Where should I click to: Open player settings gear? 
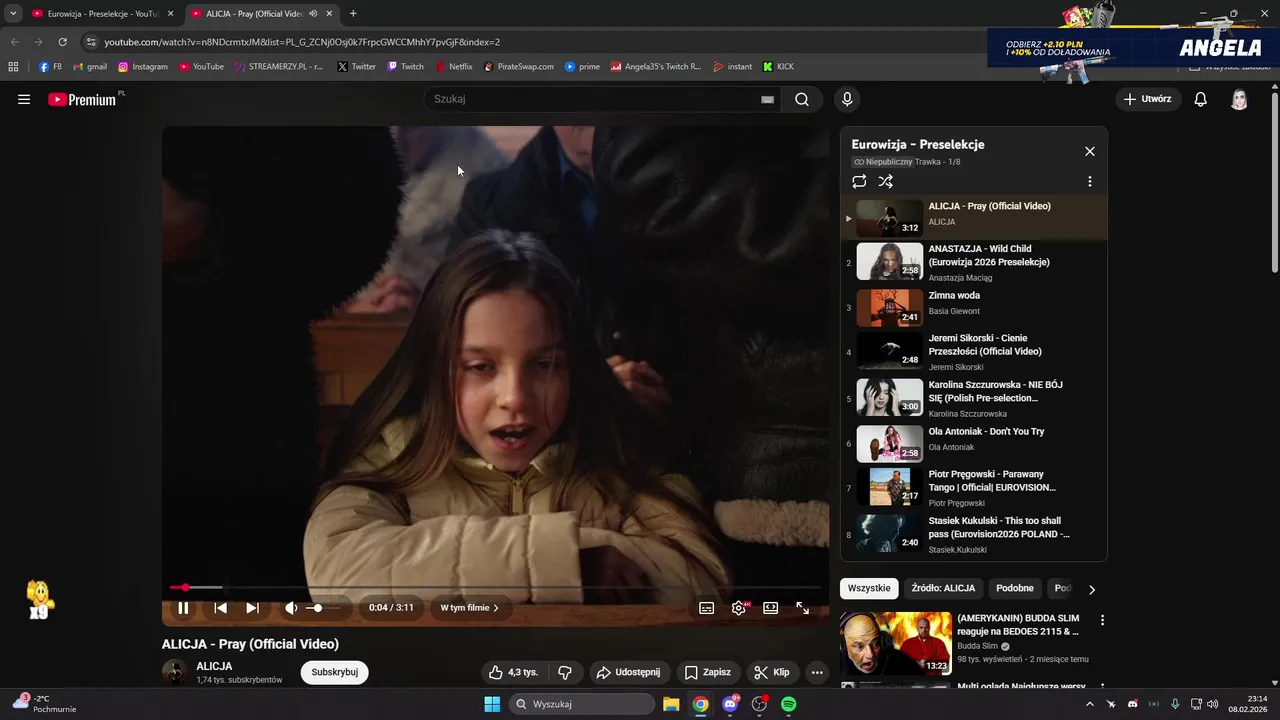(x=739, y=607)
